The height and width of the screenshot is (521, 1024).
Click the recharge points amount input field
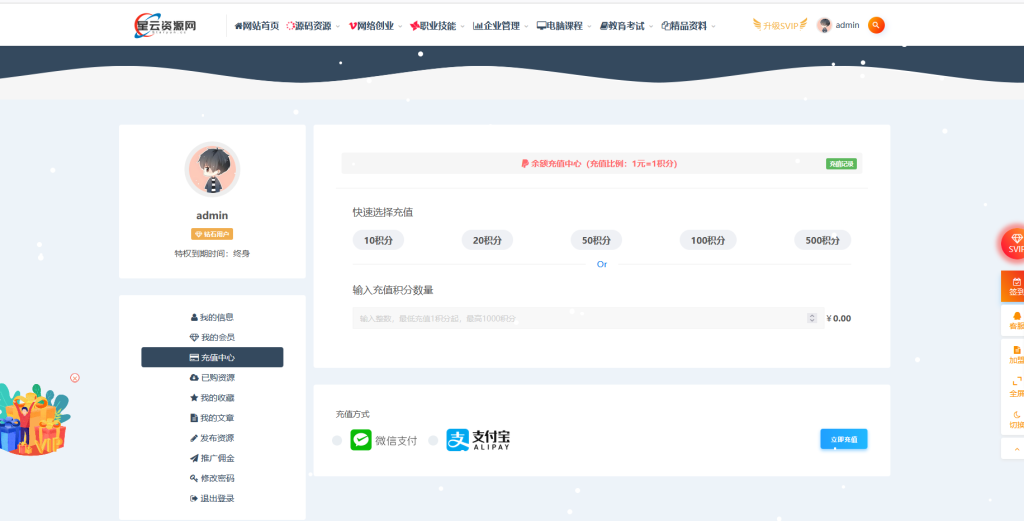(580, 318)
